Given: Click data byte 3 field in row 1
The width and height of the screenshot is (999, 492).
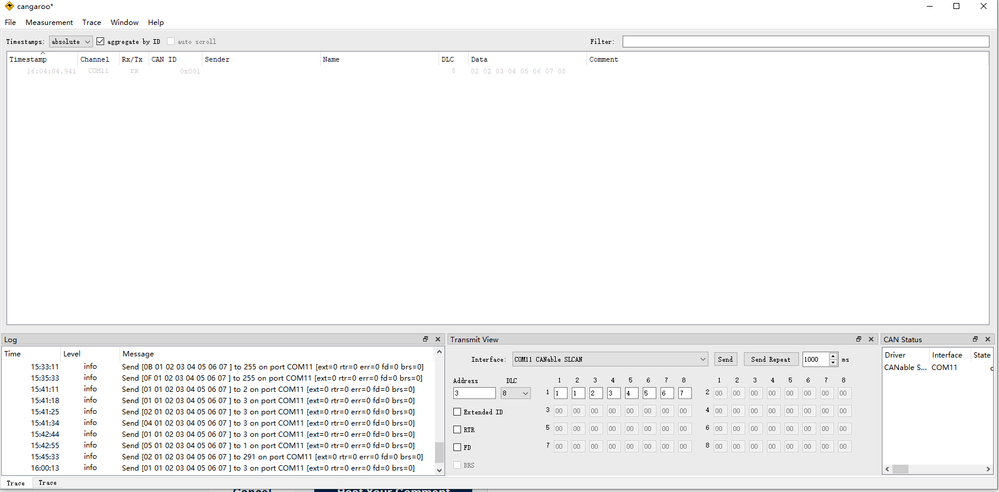Looking at the screenshot, I should click(x=596, y=393).
